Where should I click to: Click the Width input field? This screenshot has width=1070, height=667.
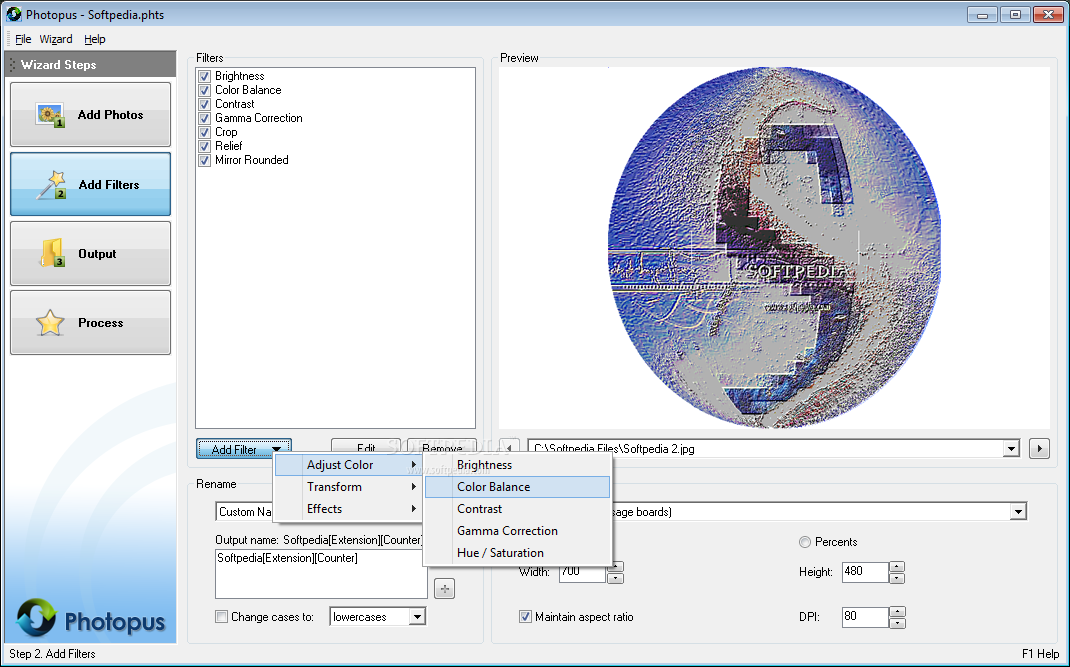pyautogui.click(x=582, y=572)
